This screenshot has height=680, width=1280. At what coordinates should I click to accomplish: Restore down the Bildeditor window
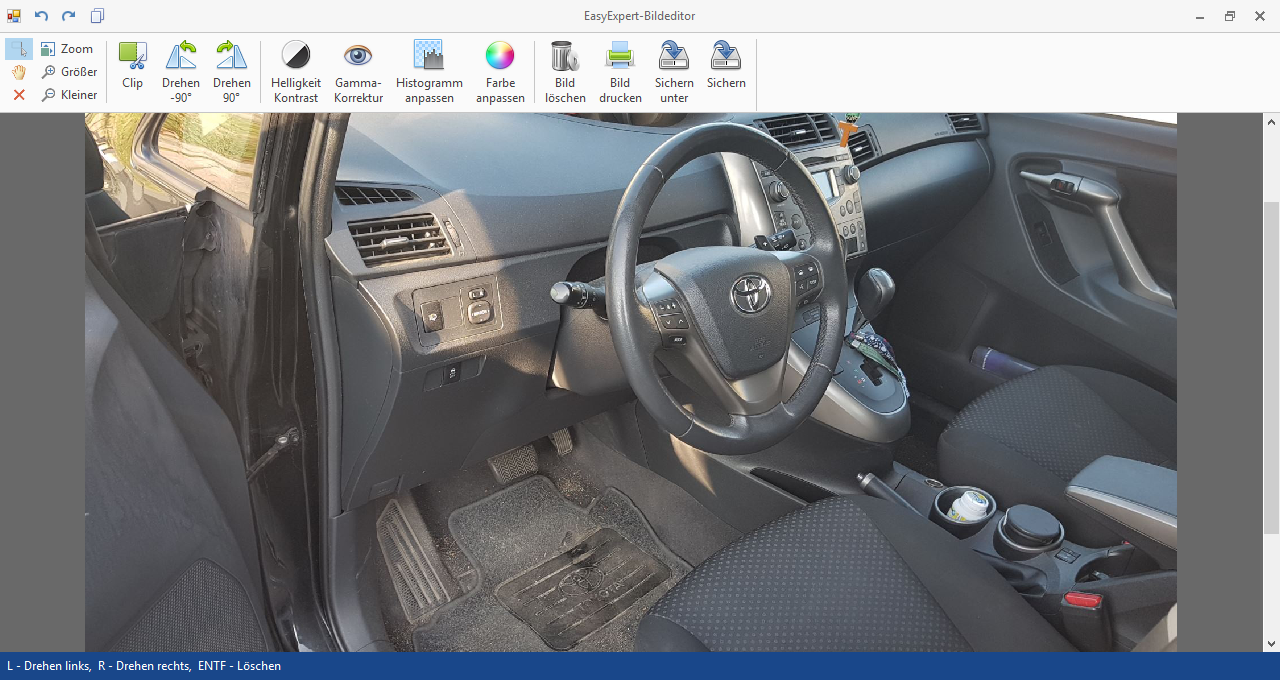(1230, 16)
